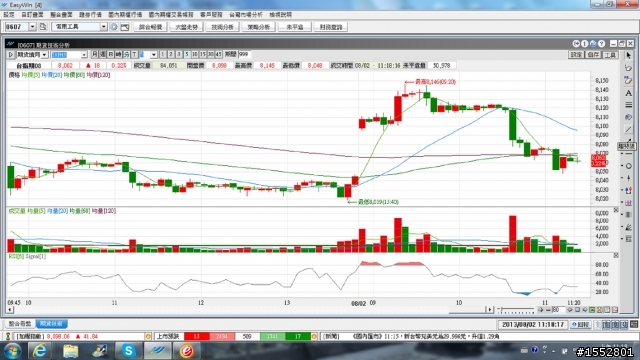
Task: Select the monthly (月) period toggle
Action: (x=95, y=54)
